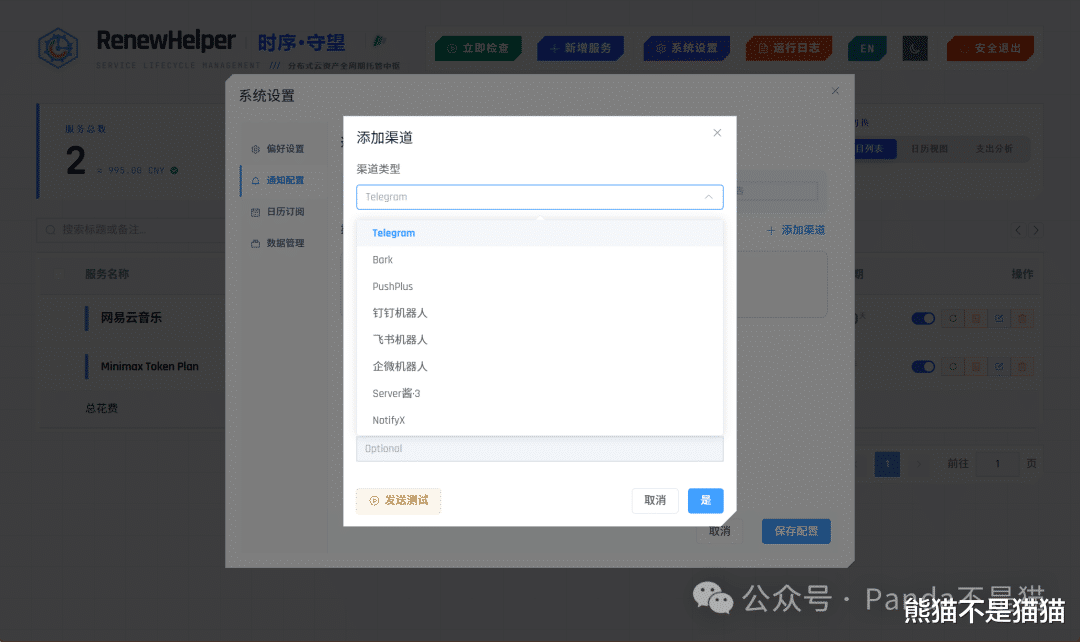Click the 偏好设置 gear icon

coord(256,149)
